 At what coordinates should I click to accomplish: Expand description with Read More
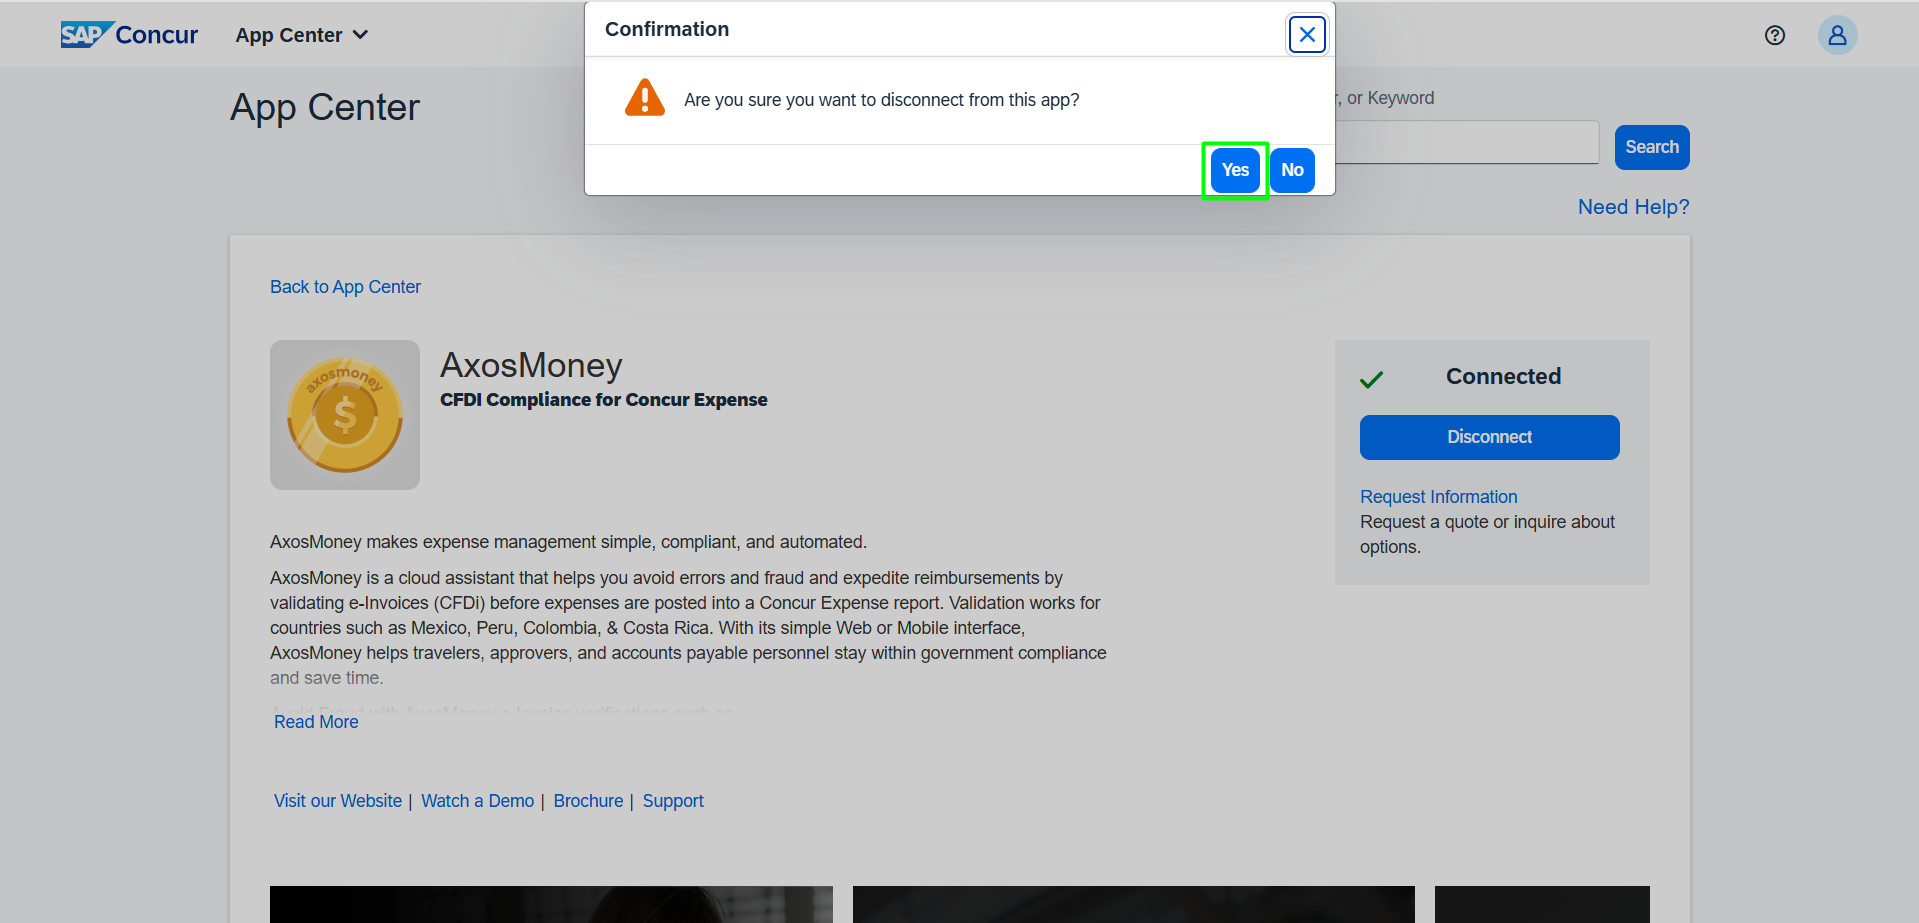point(316,722)
